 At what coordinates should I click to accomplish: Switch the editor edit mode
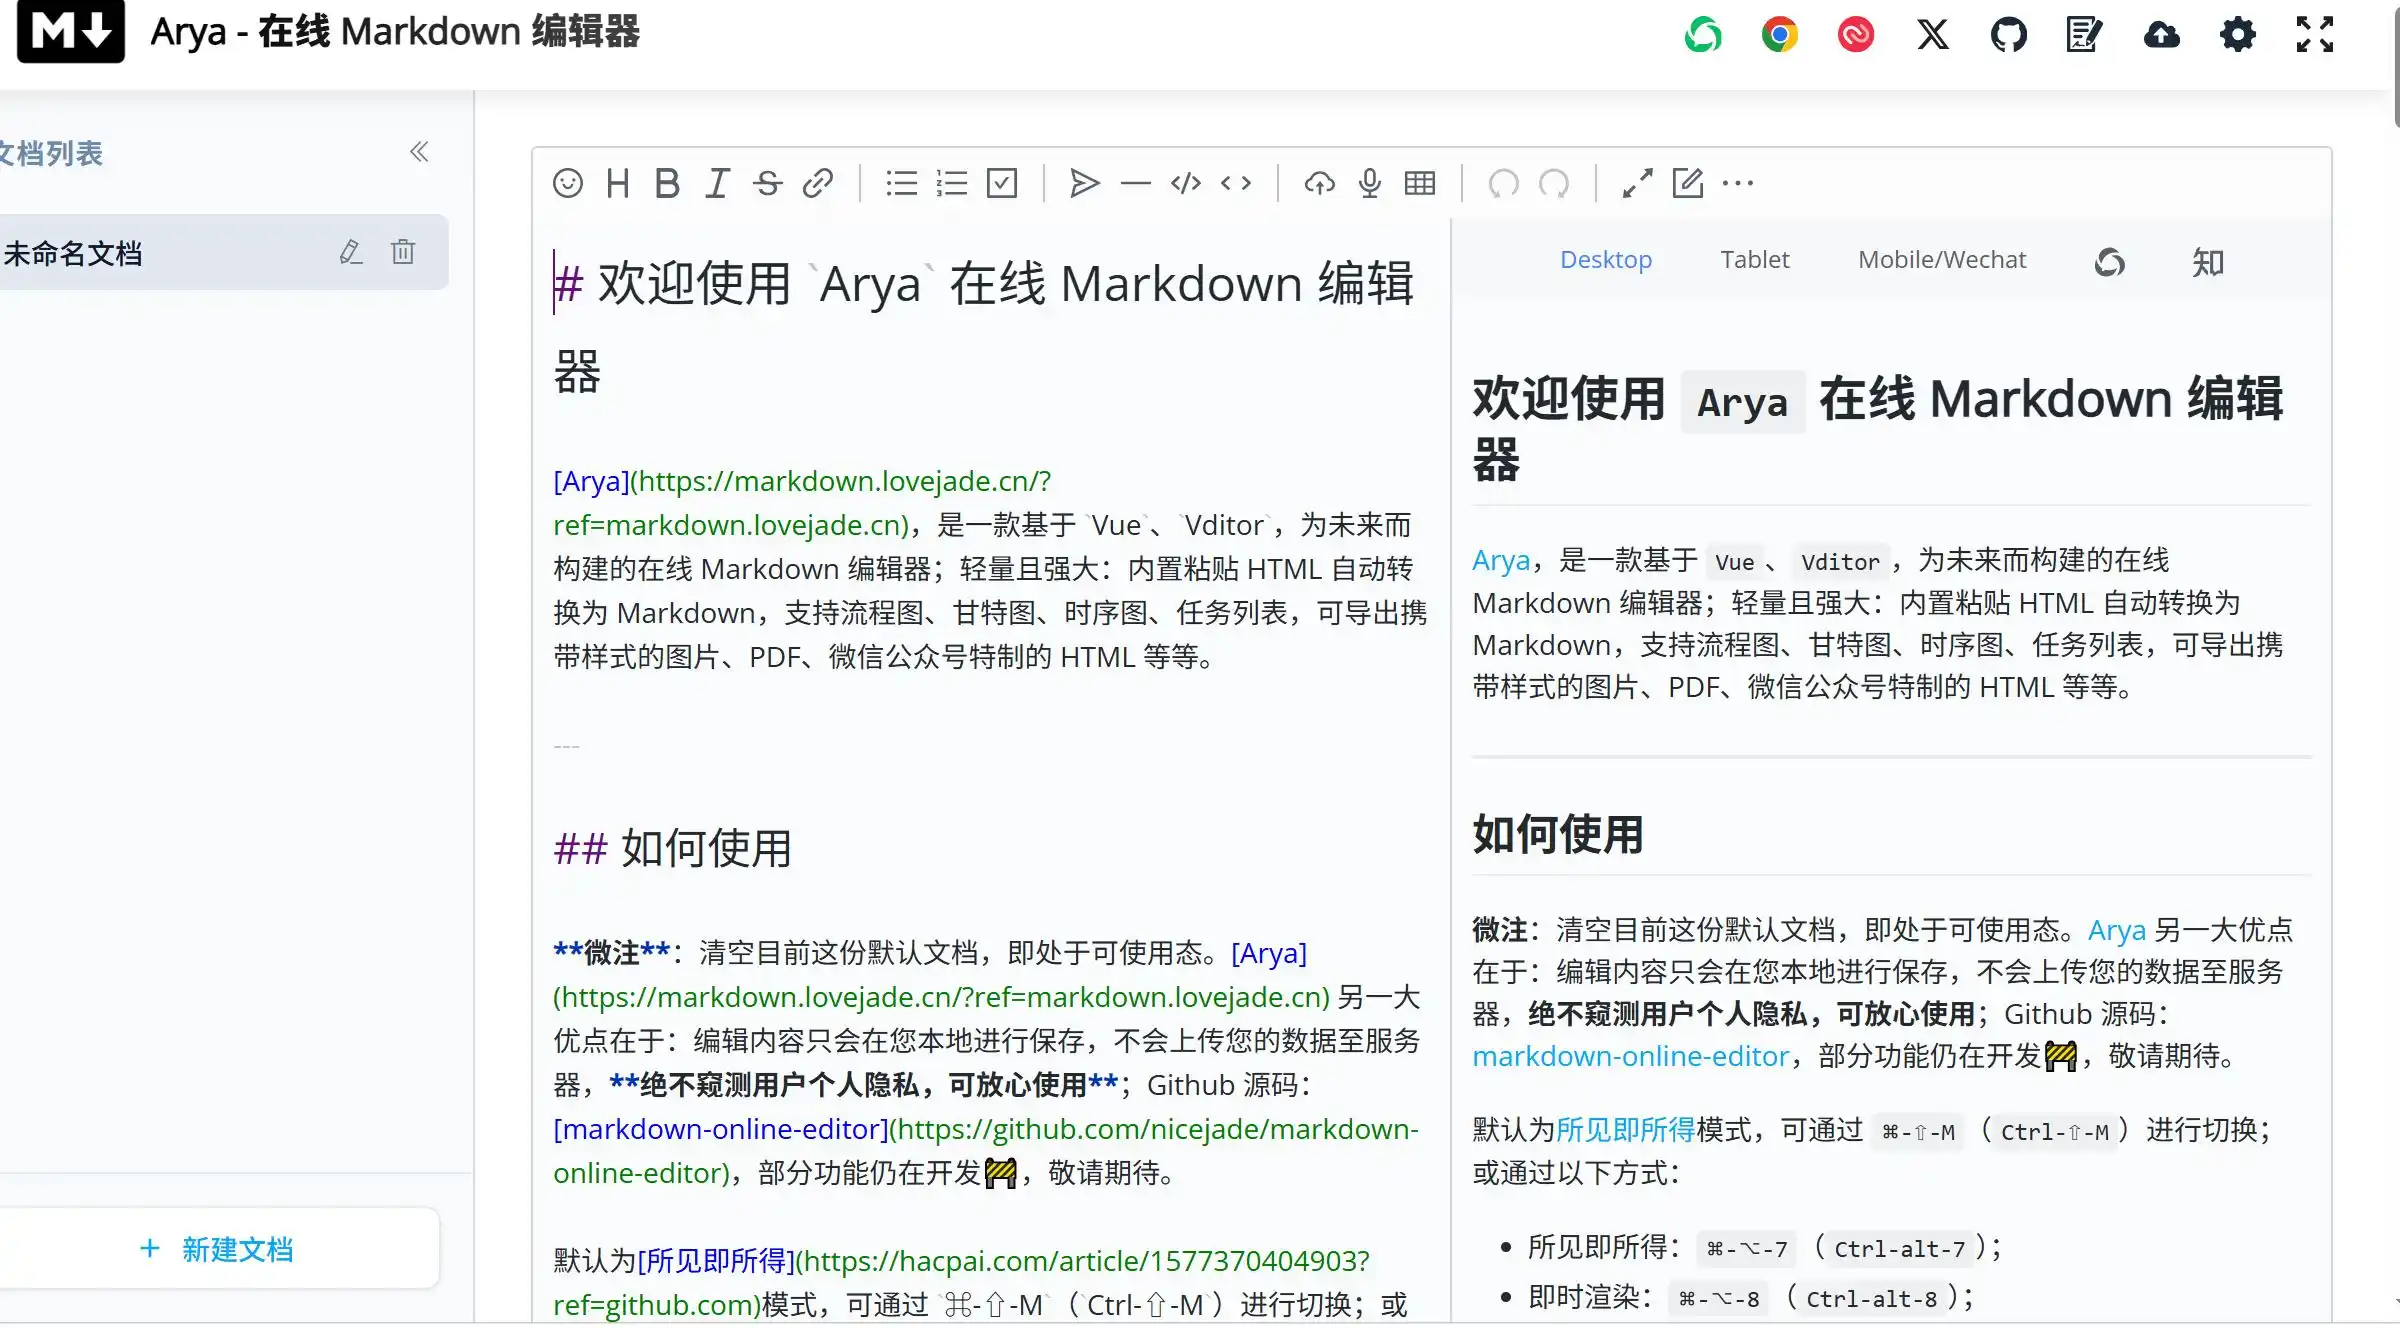1688,183
